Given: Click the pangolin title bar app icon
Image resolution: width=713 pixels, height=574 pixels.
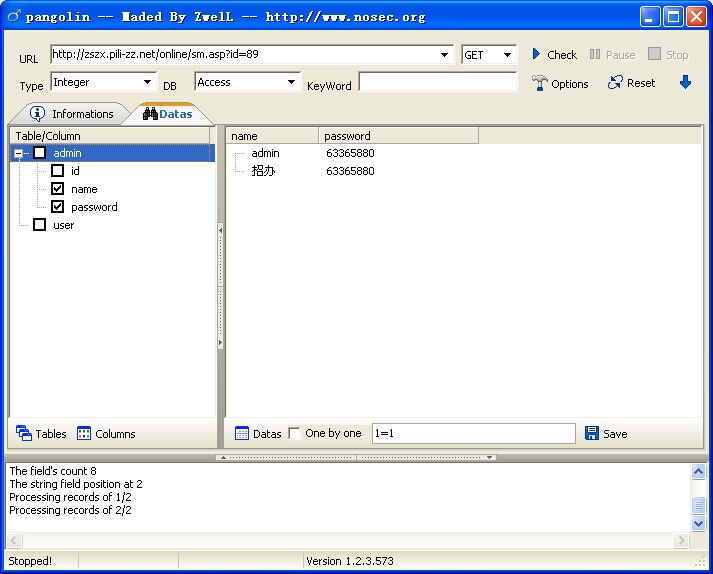Looking at the screenshot, I should [x=14, y=16].
